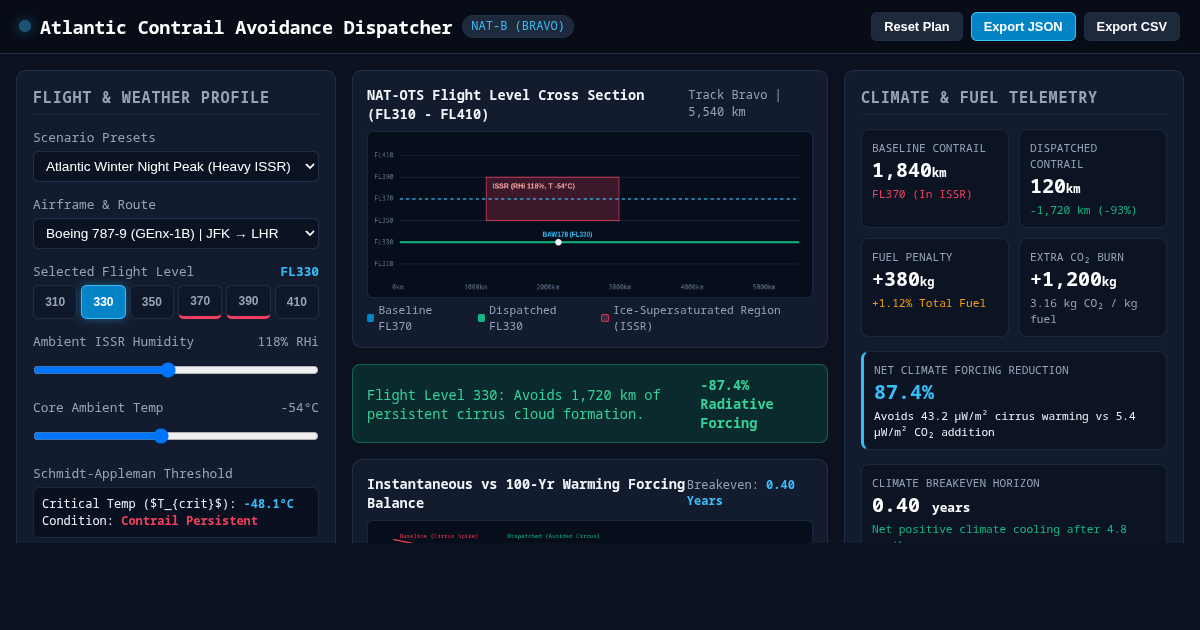Click the Contrail Persistent condition text
The image size is (1200, 630).
[x=189, y=521]
